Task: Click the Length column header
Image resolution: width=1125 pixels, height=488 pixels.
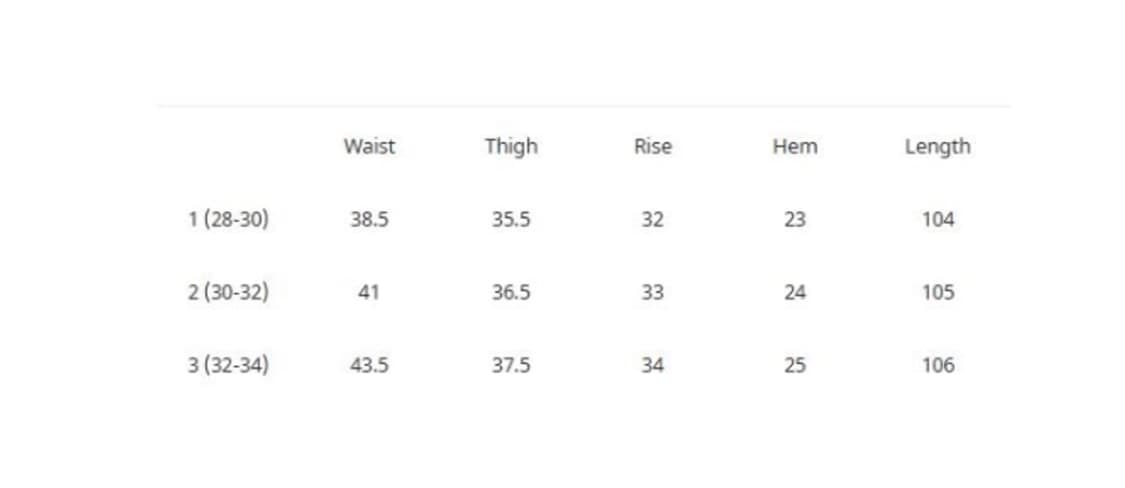Action: [937, 146]
